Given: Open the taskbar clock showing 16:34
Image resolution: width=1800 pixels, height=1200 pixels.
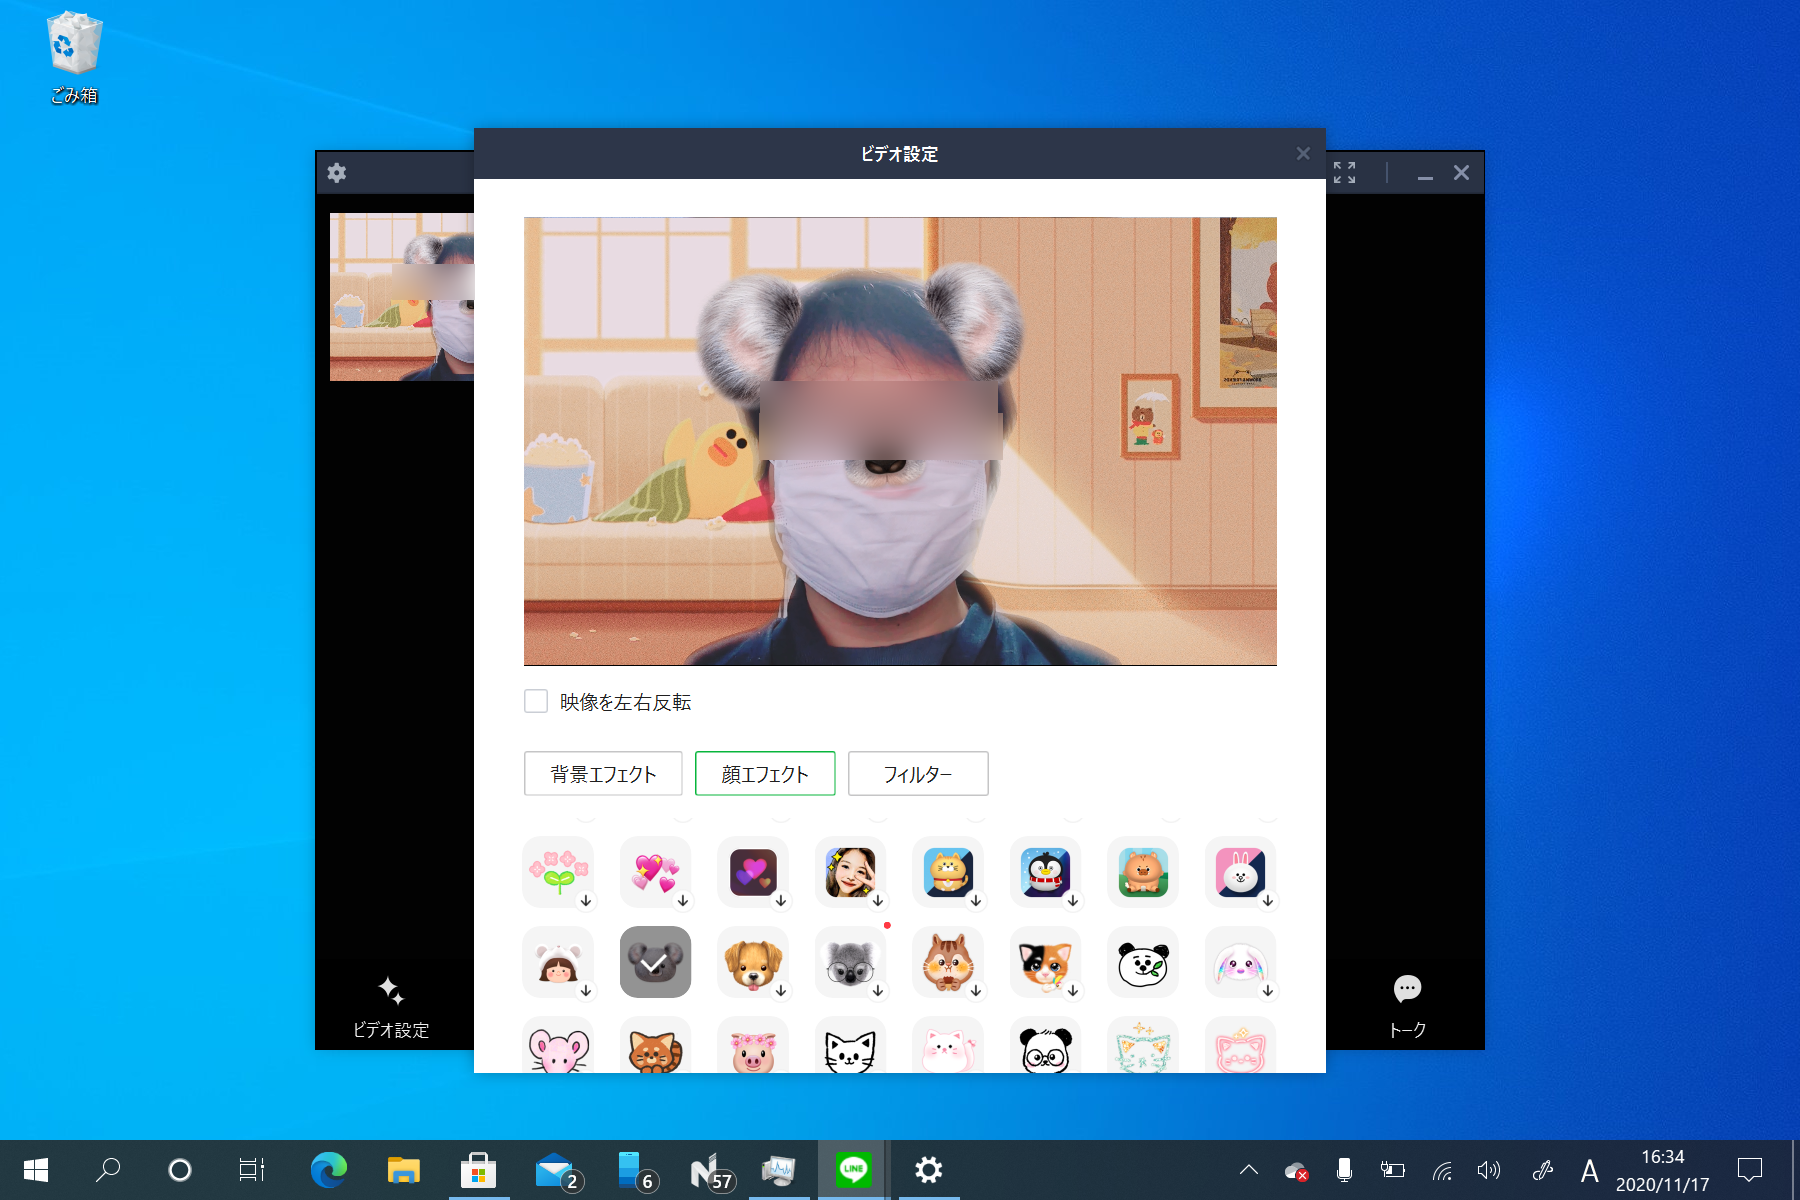Looking at the screenshot, I should click(1662, 1170).
